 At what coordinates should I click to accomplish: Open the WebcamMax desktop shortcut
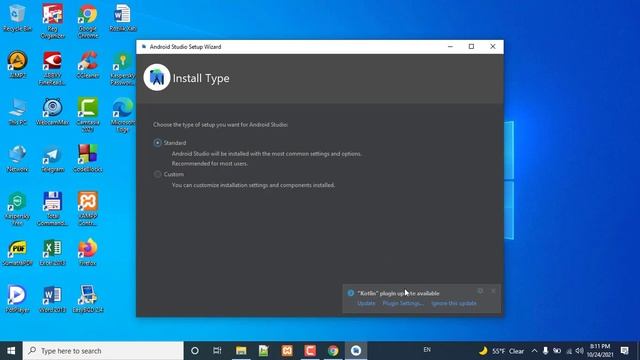pos(52,111)
